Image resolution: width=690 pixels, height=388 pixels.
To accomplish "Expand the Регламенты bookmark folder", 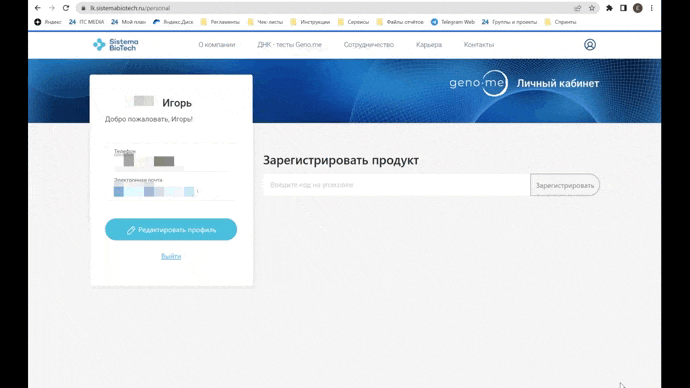I will tap(220, 22).
